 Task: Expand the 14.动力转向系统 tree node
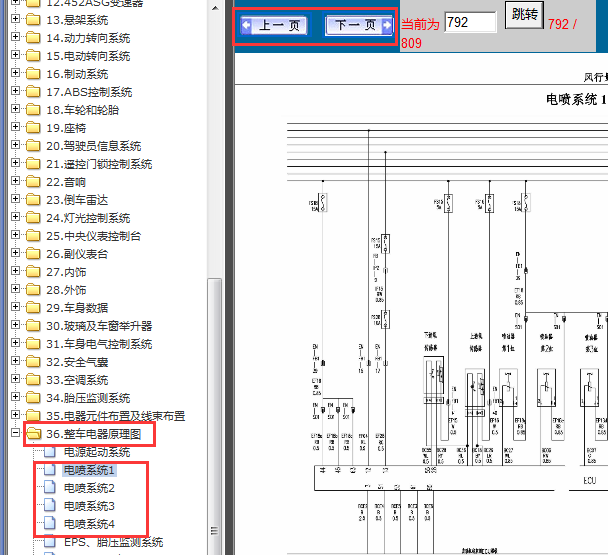click(x=15, y=37)
